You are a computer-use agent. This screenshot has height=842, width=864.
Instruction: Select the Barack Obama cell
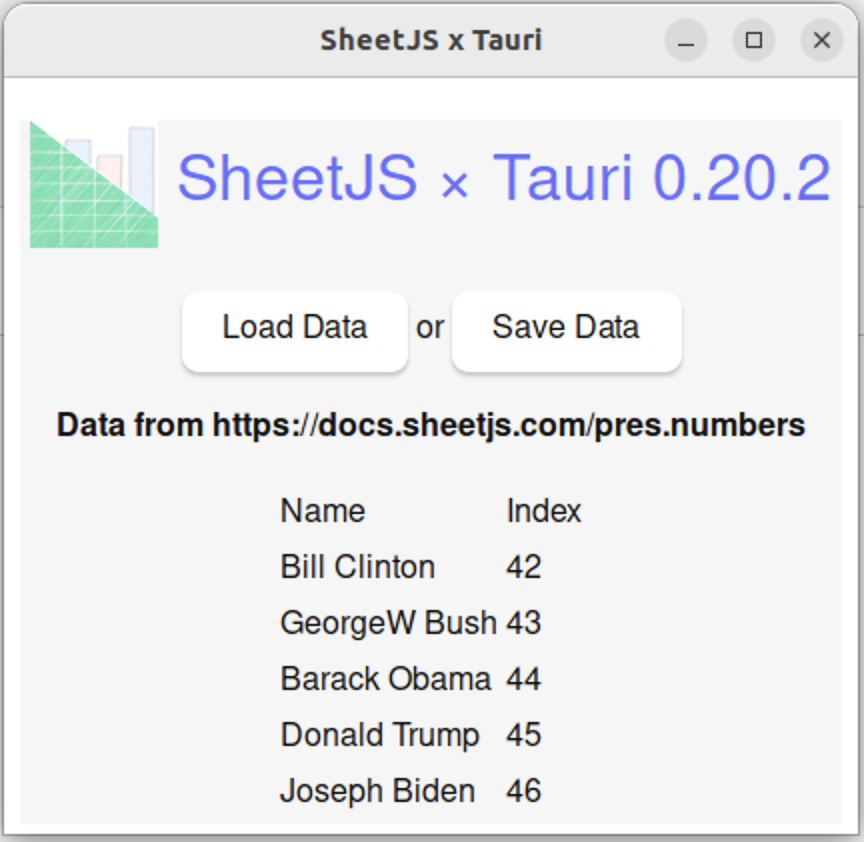[385, 679]
